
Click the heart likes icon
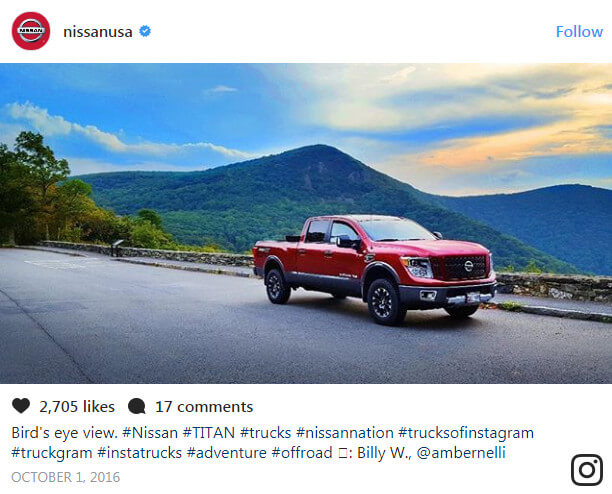pos(21,406)
